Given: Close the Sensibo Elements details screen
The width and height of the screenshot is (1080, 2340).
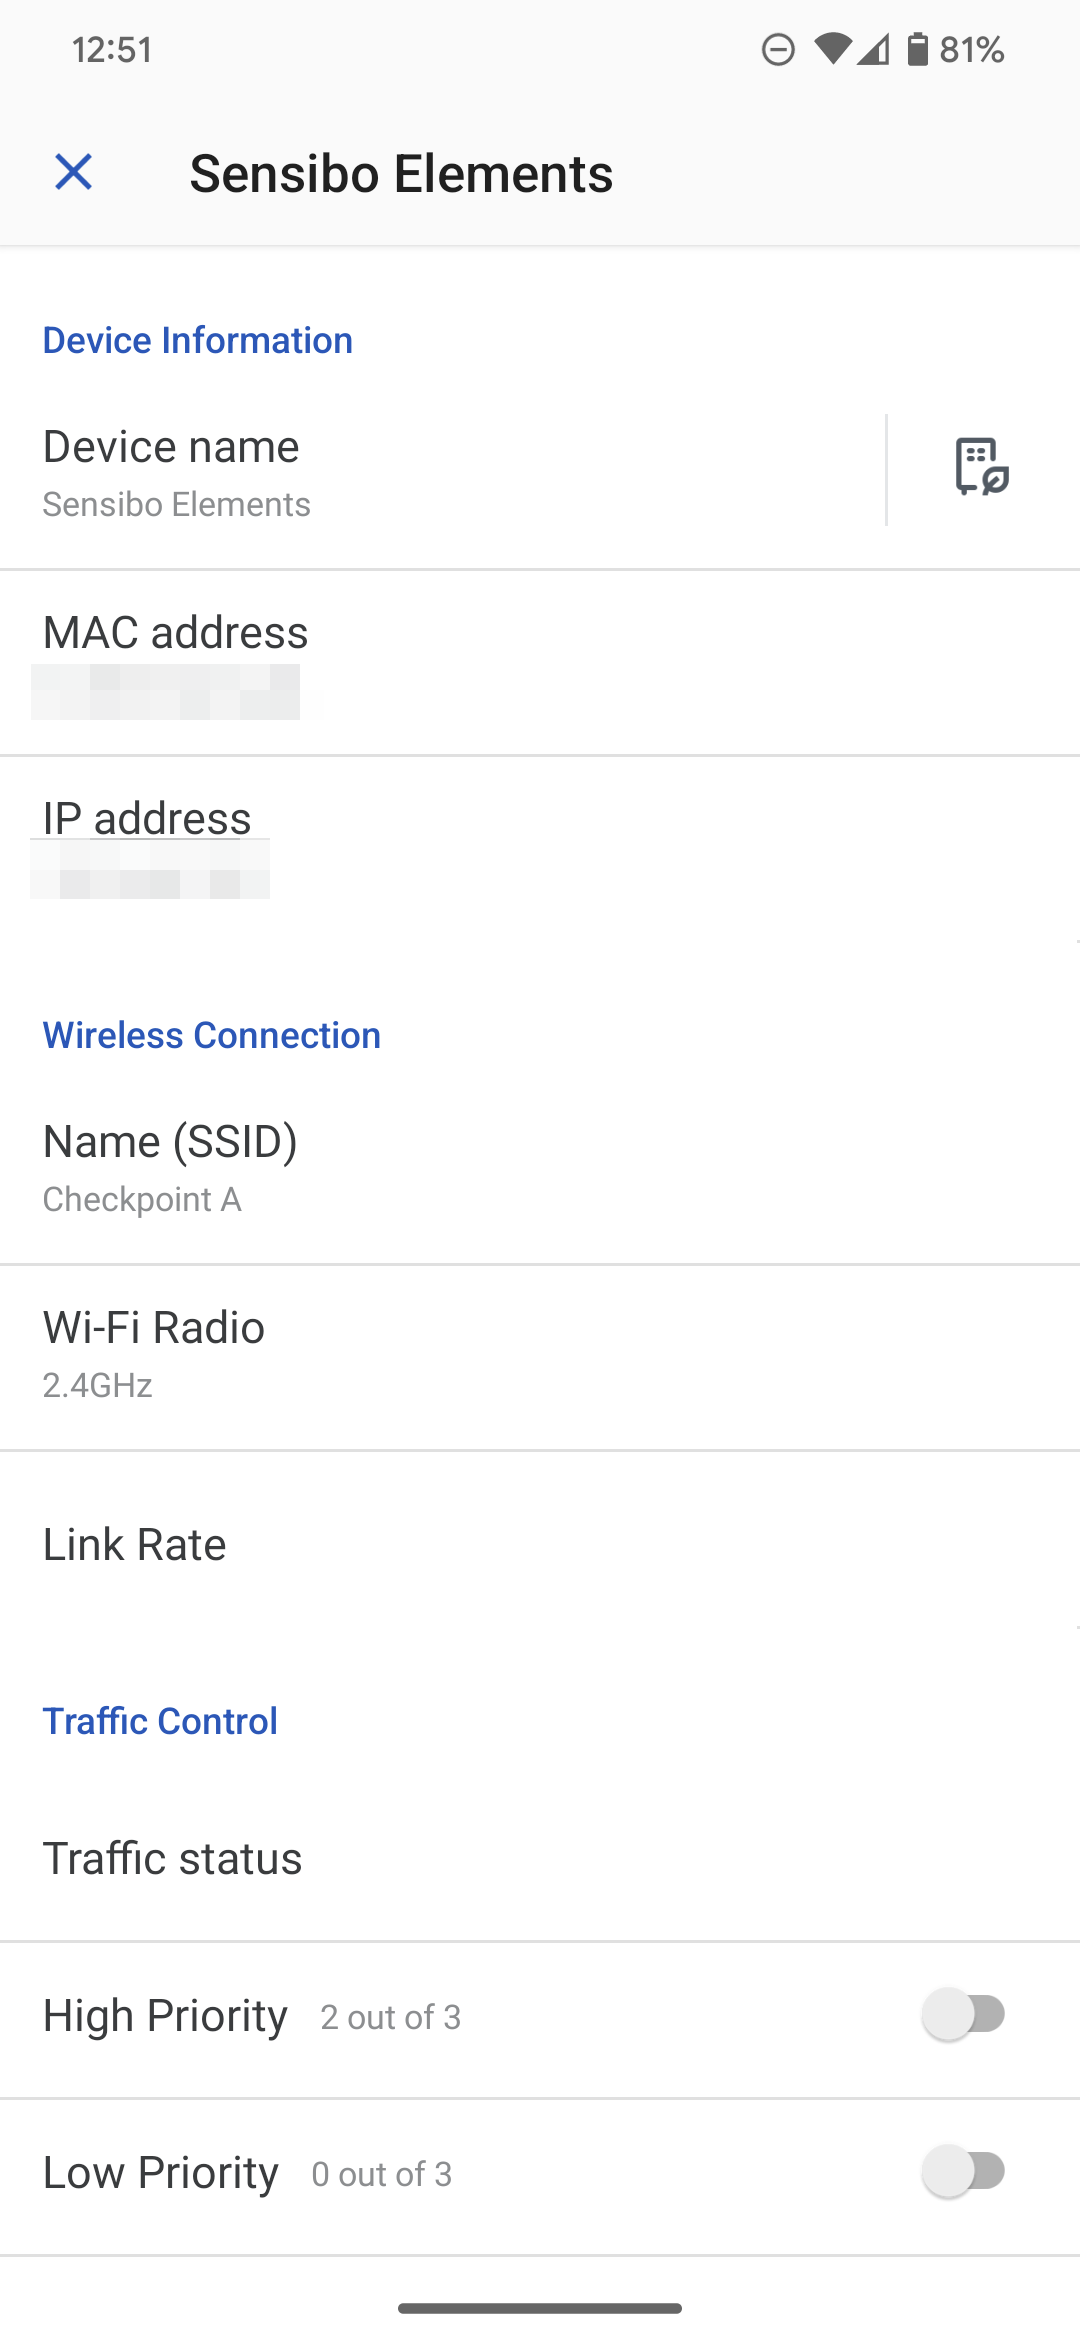Looking at the screenshot, I should 73,172.
